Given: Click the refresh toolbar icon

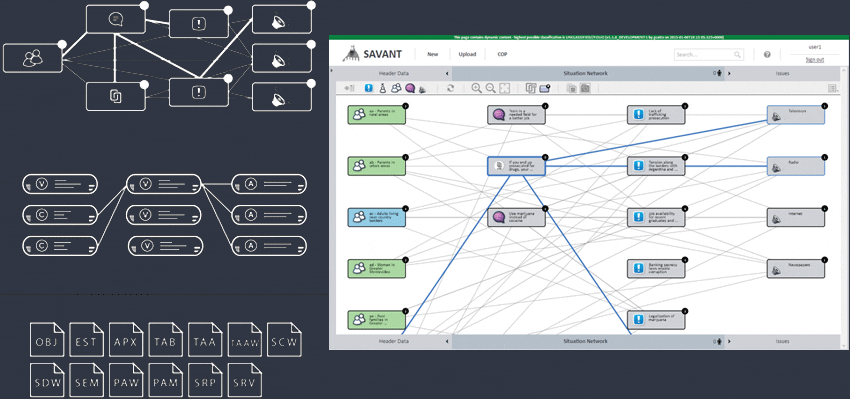Looking at the screenshot, I should [x=450, y=88].
